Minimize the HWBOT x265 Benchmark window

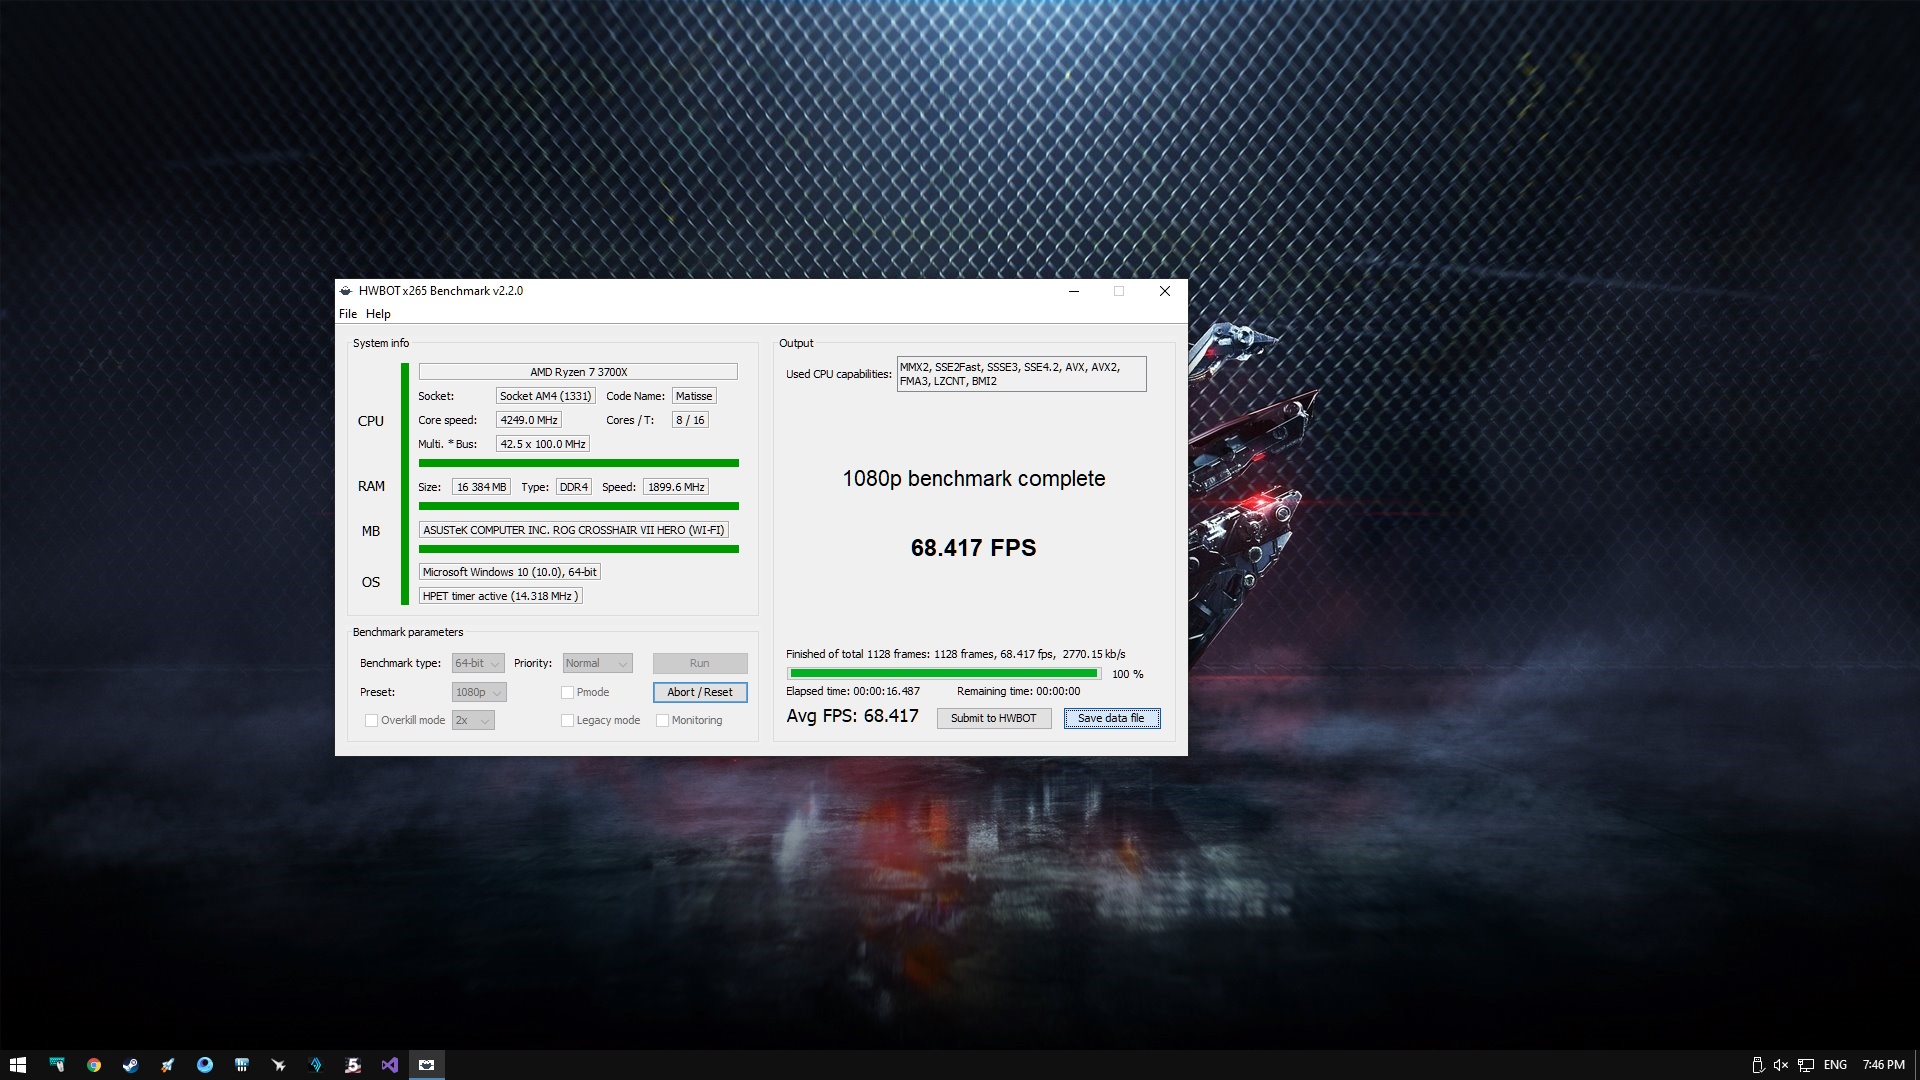click(x=1074, y=291)
